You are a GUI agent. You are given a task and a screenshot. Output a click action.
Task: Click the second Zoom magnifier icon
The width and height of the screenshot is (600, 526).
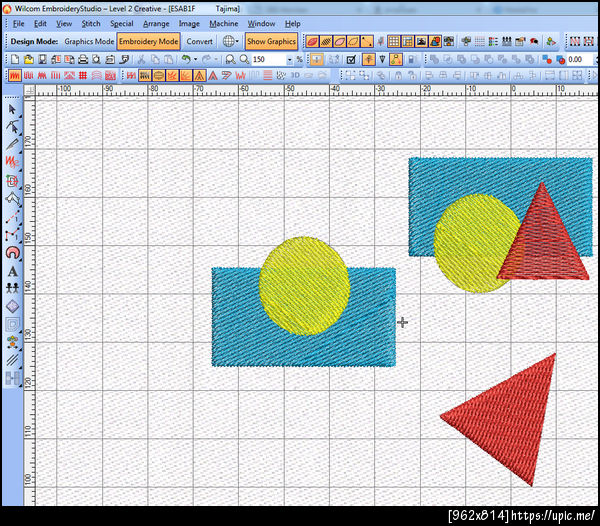(244, 59)
